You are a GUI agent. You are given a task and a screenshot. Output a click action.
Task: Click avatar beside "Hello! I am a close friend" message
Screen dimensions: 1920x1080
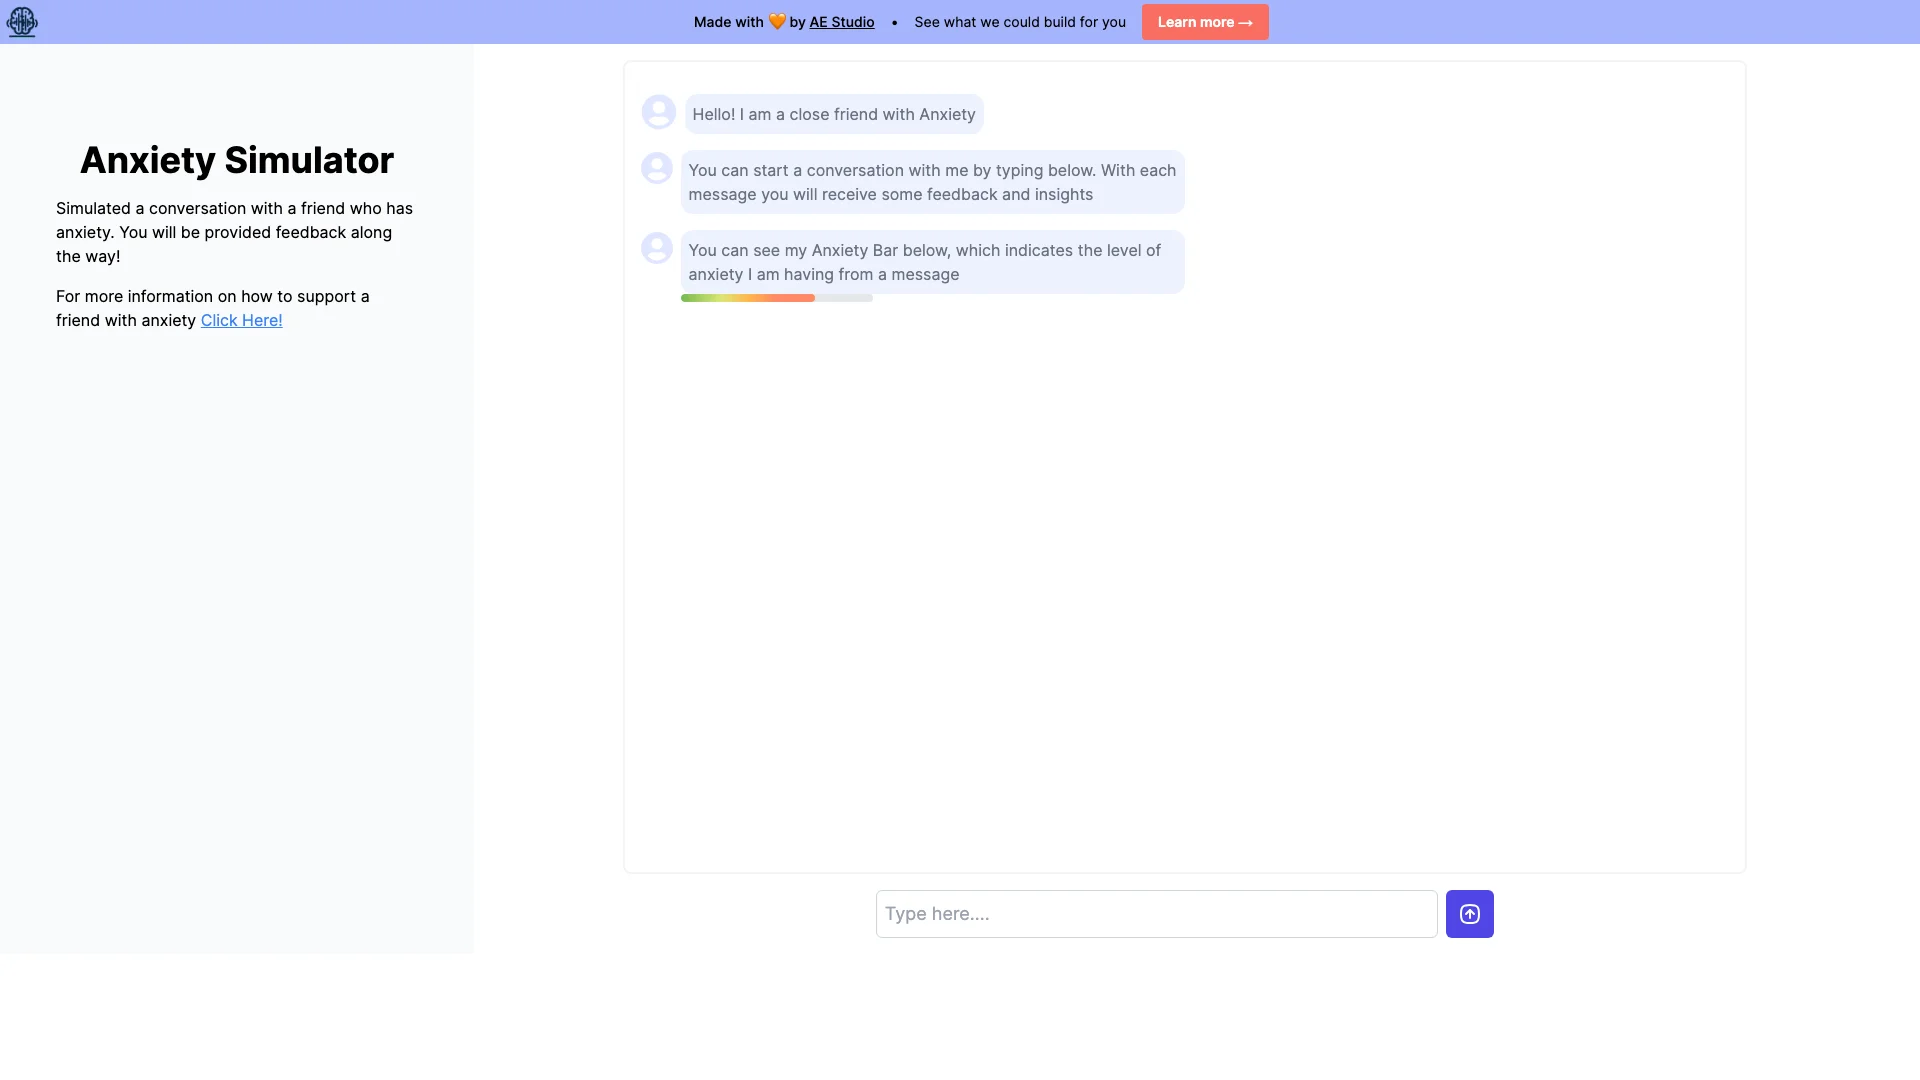pos(658,112)
